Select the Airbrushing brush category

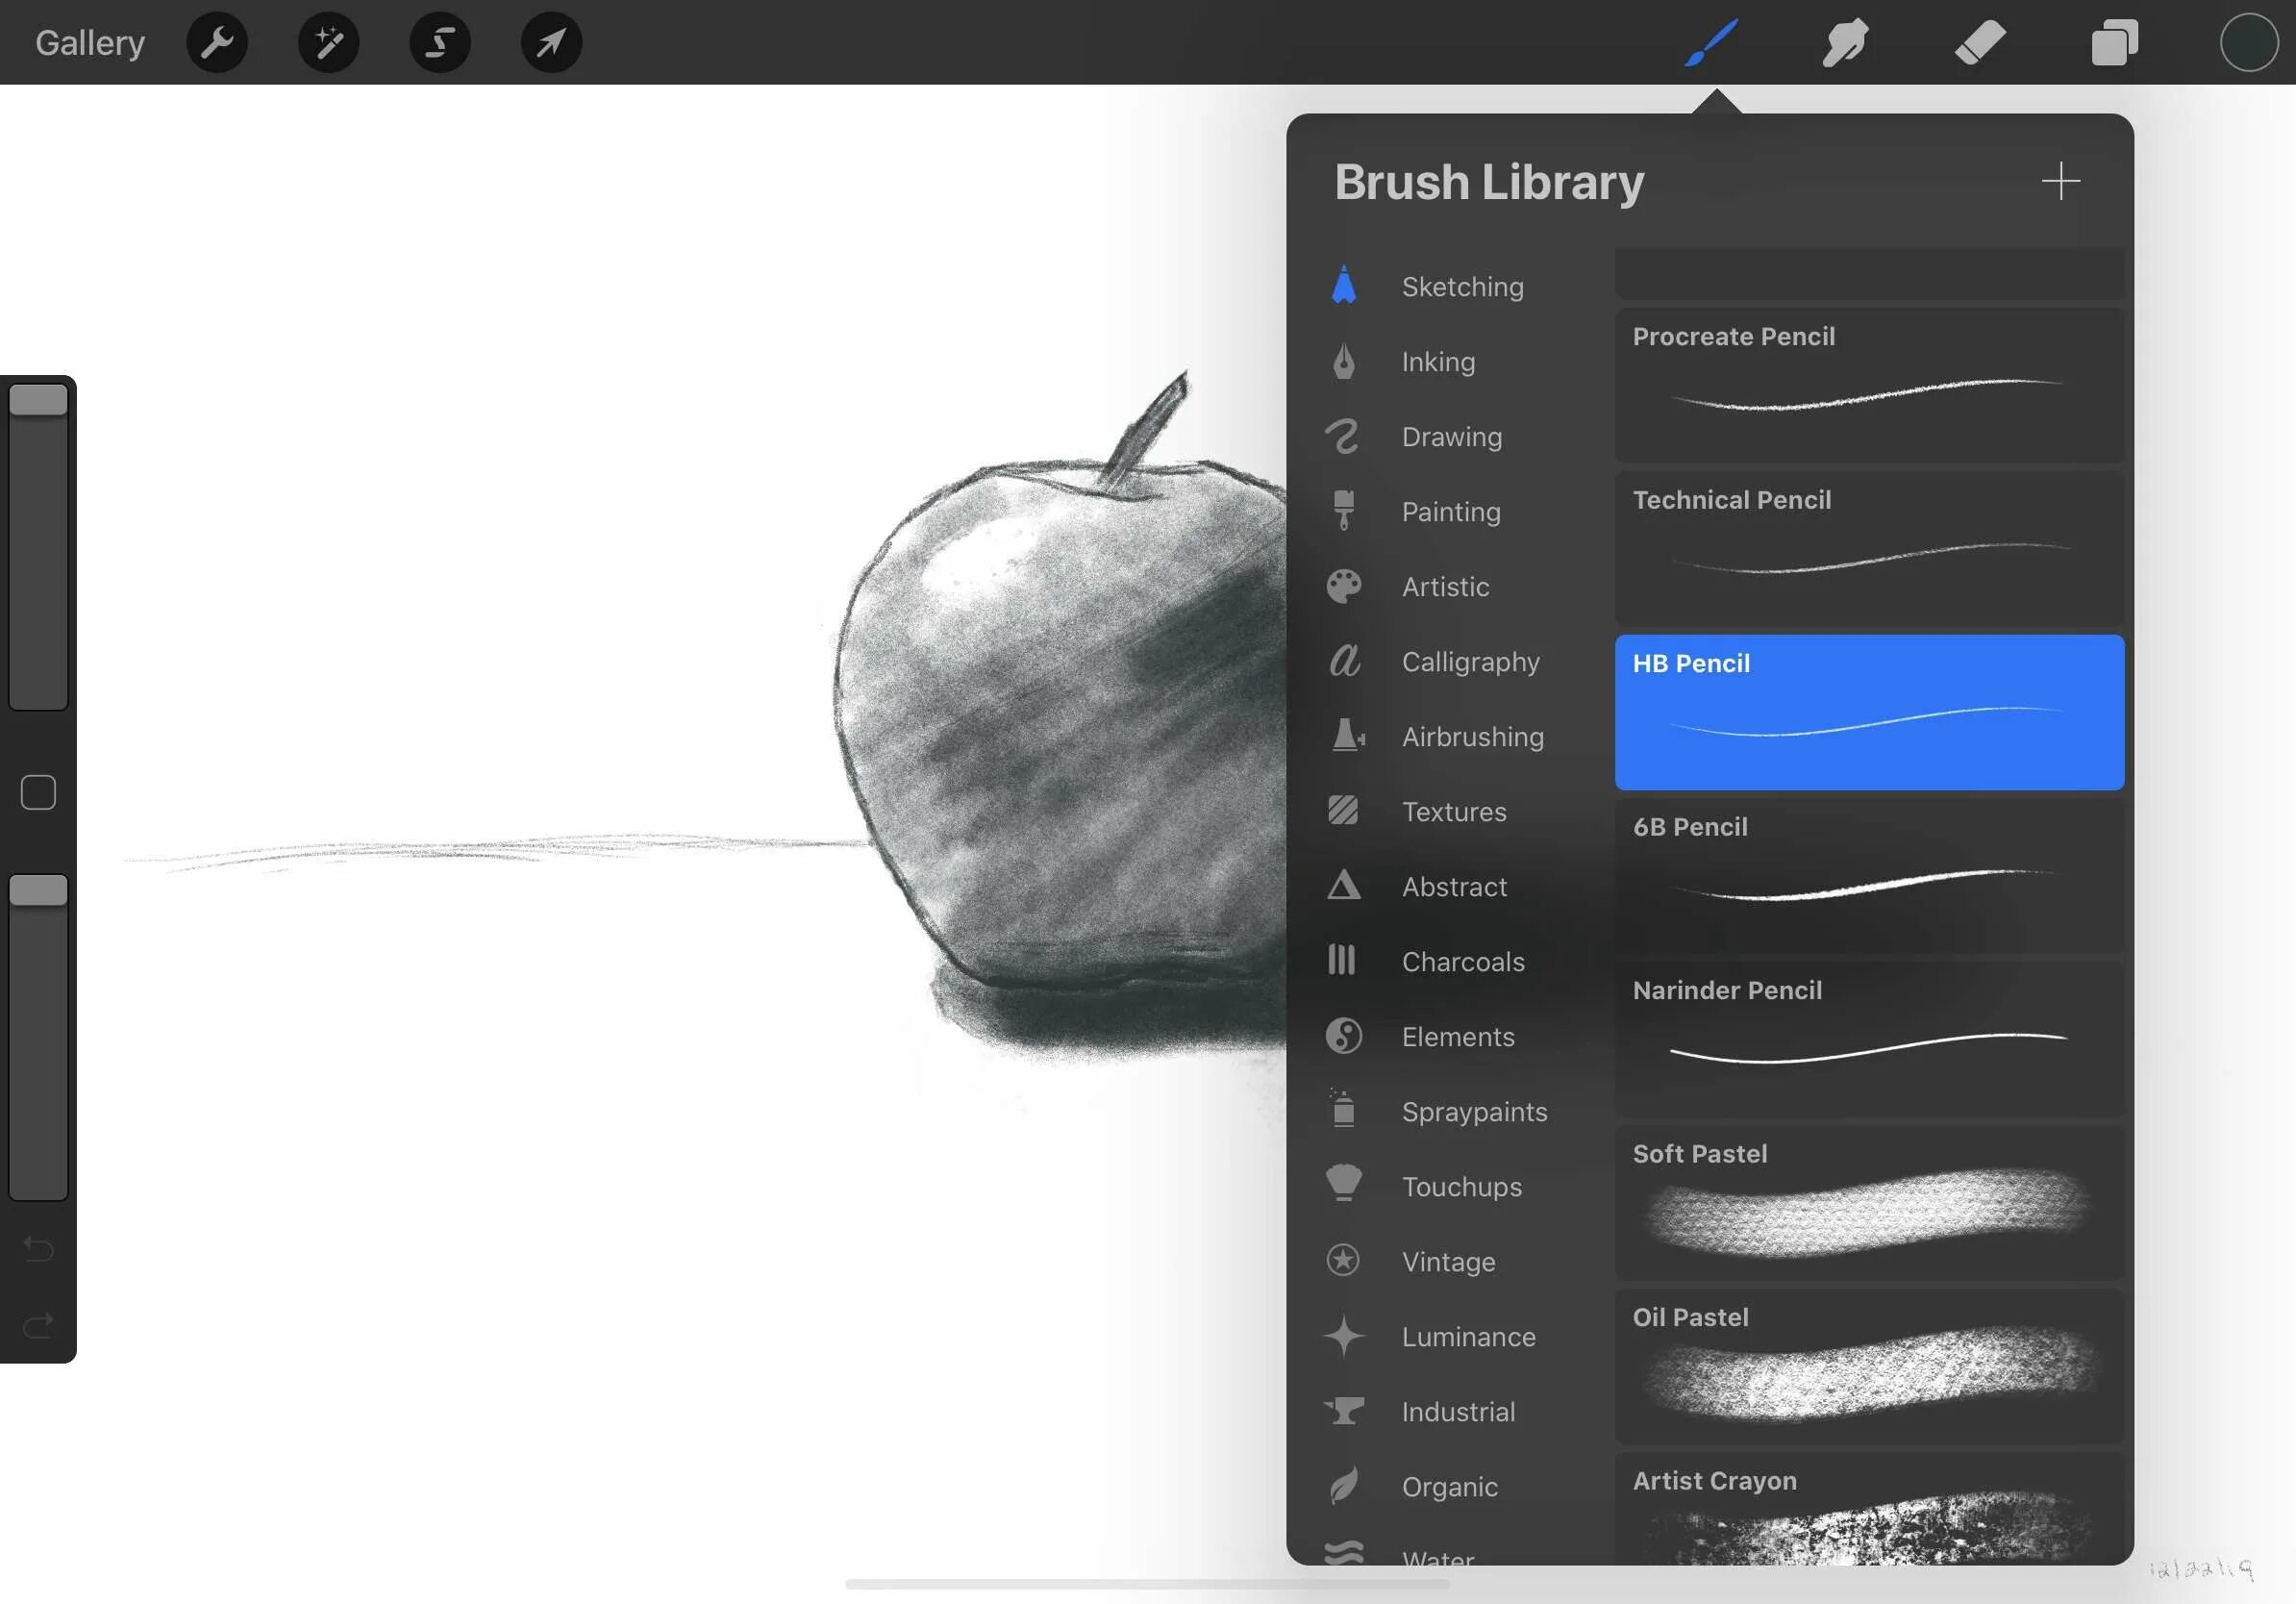[x=1472, y=737]
